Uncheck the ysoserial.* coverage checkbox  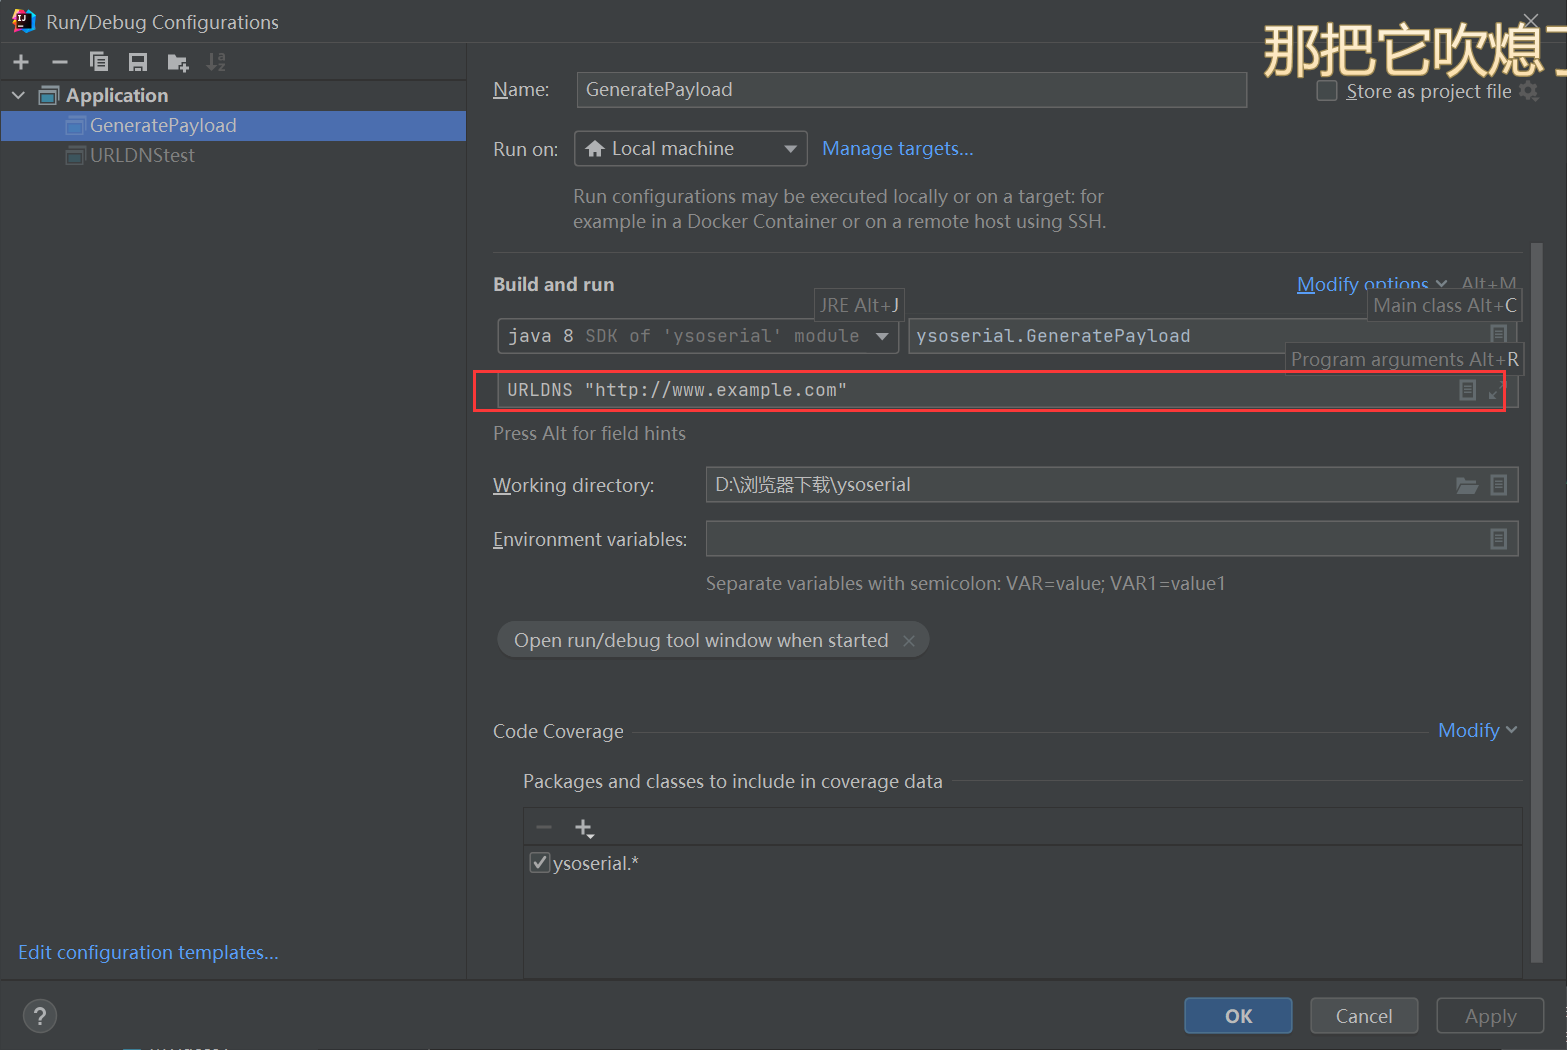(540, 863)
